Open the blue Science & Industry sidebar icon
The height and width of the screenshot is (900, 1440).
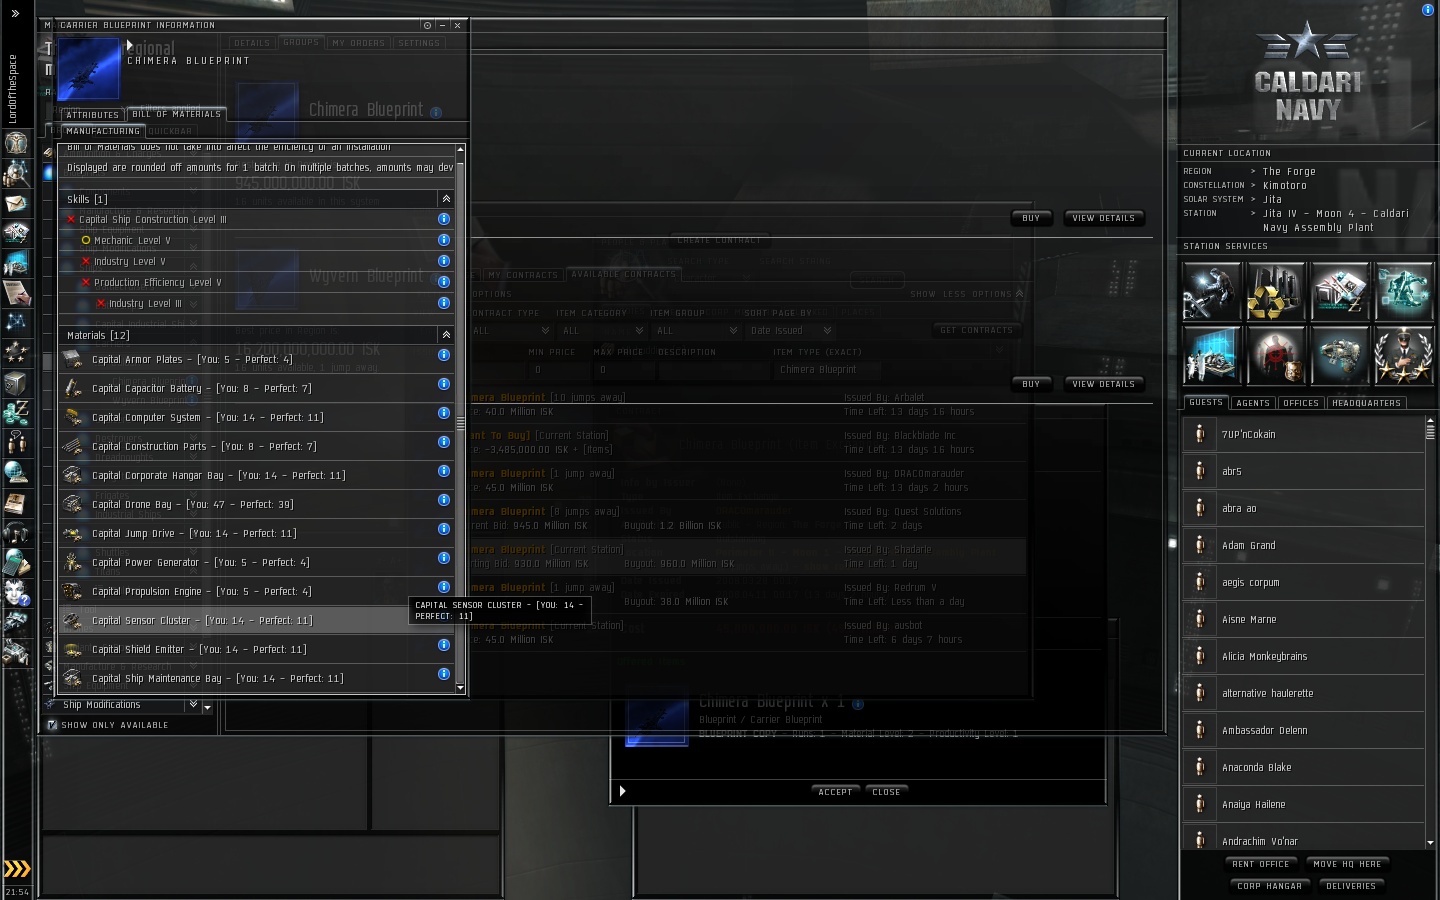pos(16,263)
